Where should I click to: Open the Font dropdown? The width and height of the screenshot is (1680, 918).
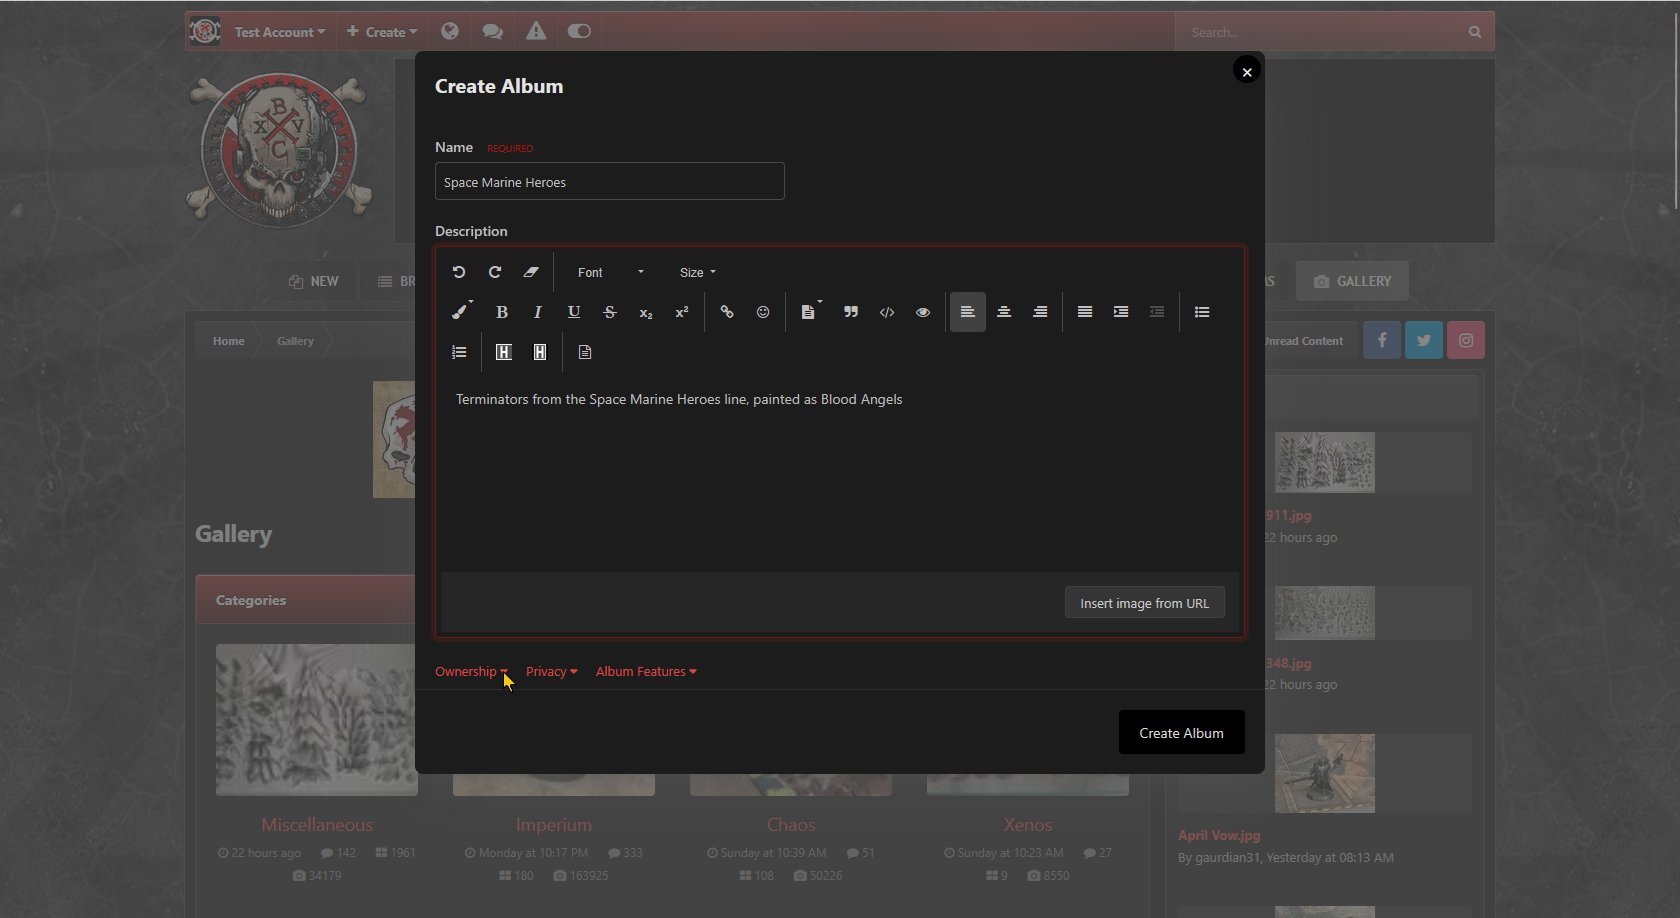tap(610, 272)
